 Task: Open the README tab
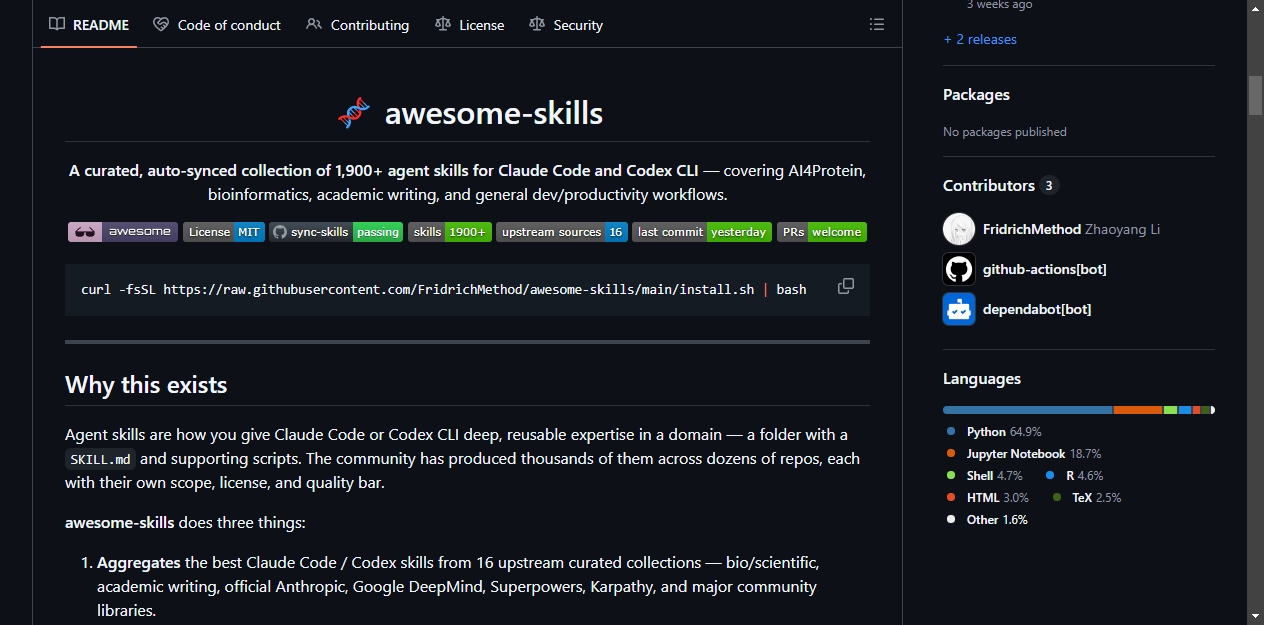point(89,24)
